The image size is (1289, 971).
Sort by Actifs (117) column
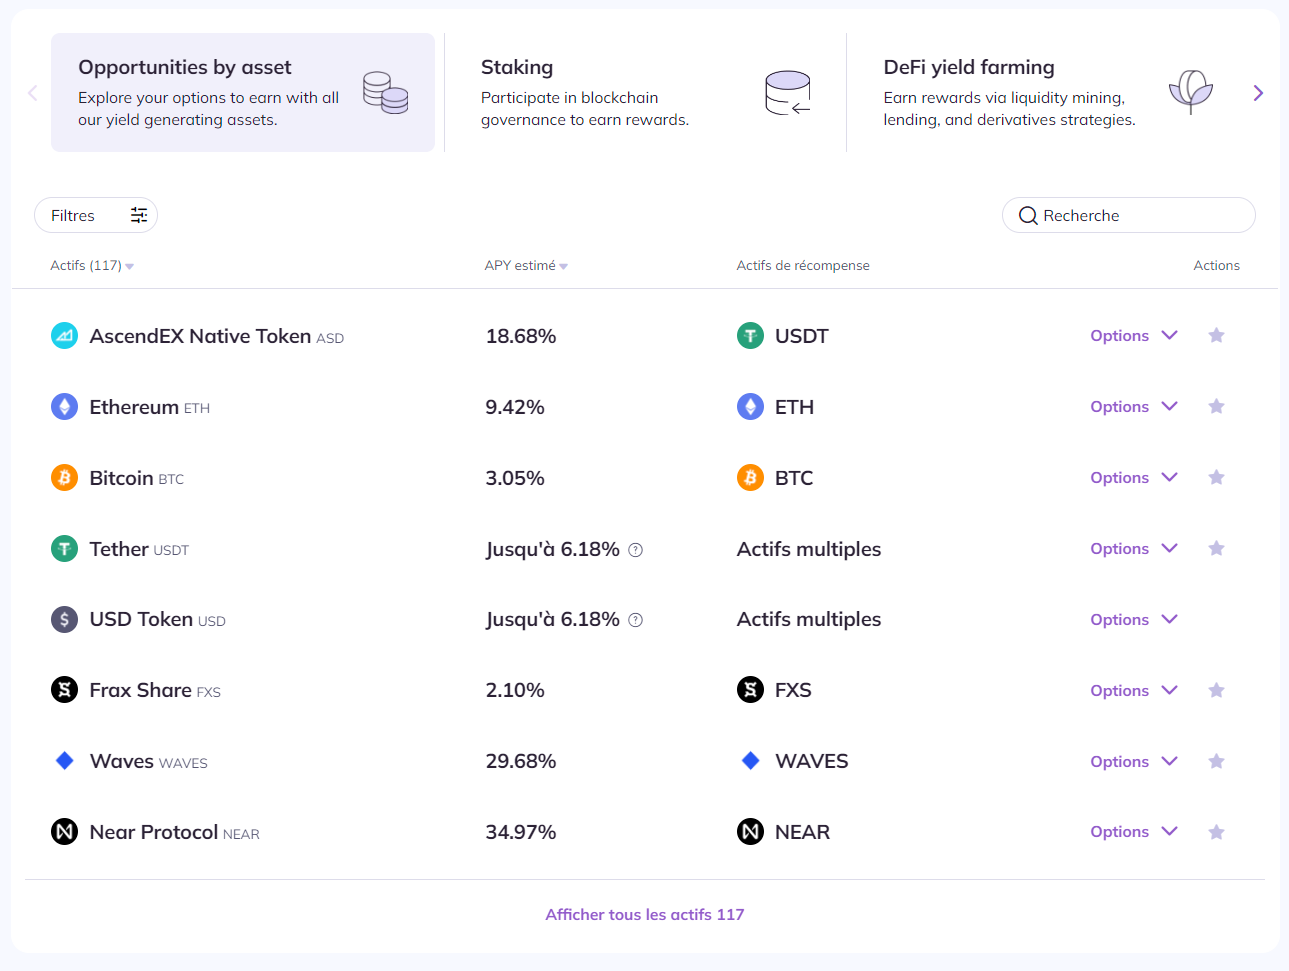92,265
